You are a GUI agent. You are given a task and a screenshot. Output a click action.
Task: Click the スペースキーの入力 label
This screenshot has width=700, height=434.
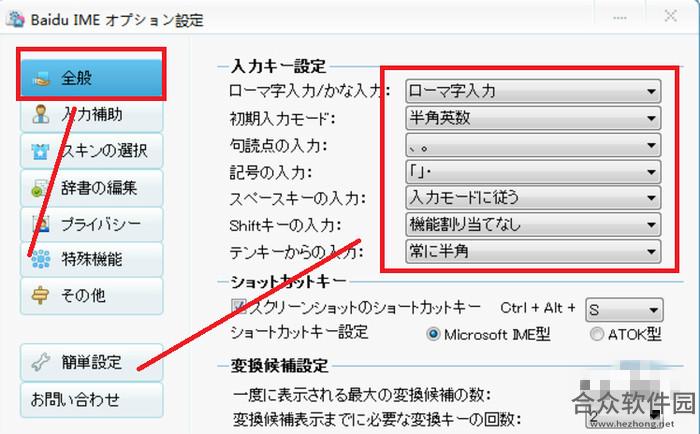(298, 199)
